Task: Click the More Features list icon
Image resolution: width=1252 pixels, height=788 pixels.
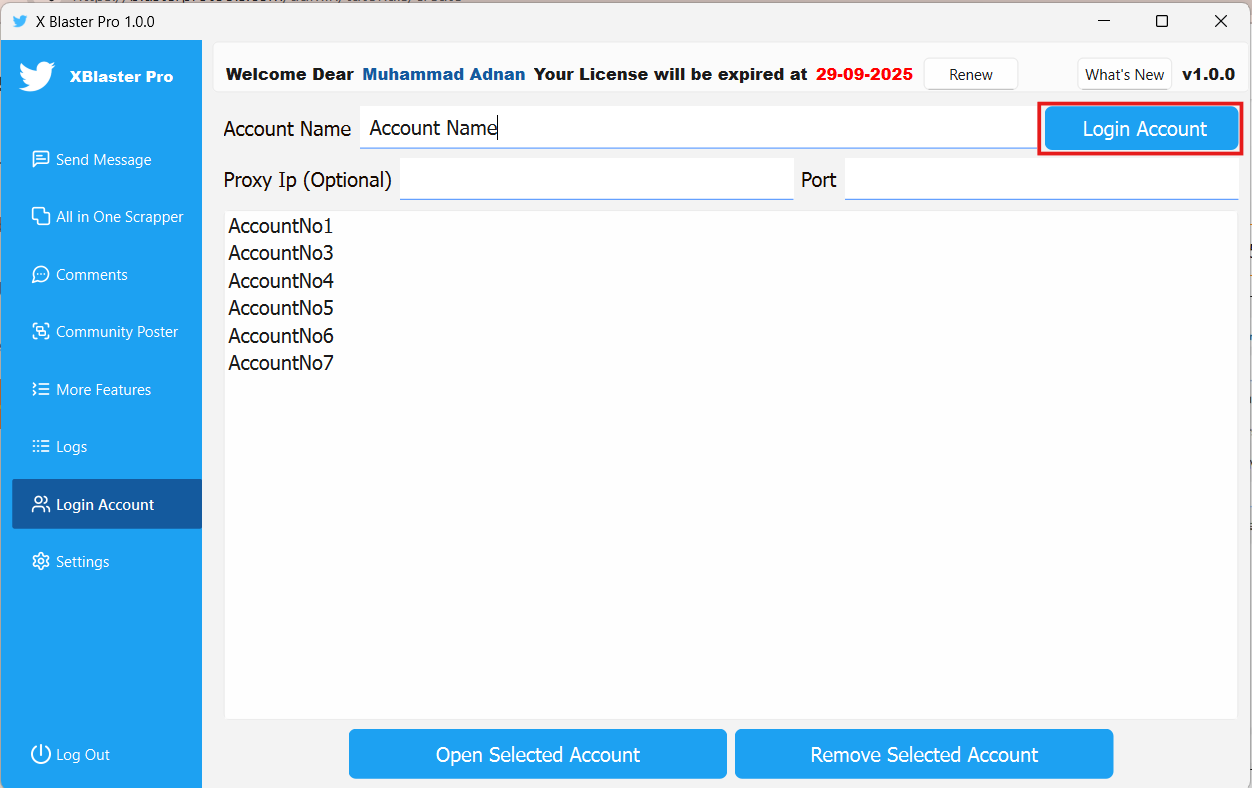Action: (40, 389)
